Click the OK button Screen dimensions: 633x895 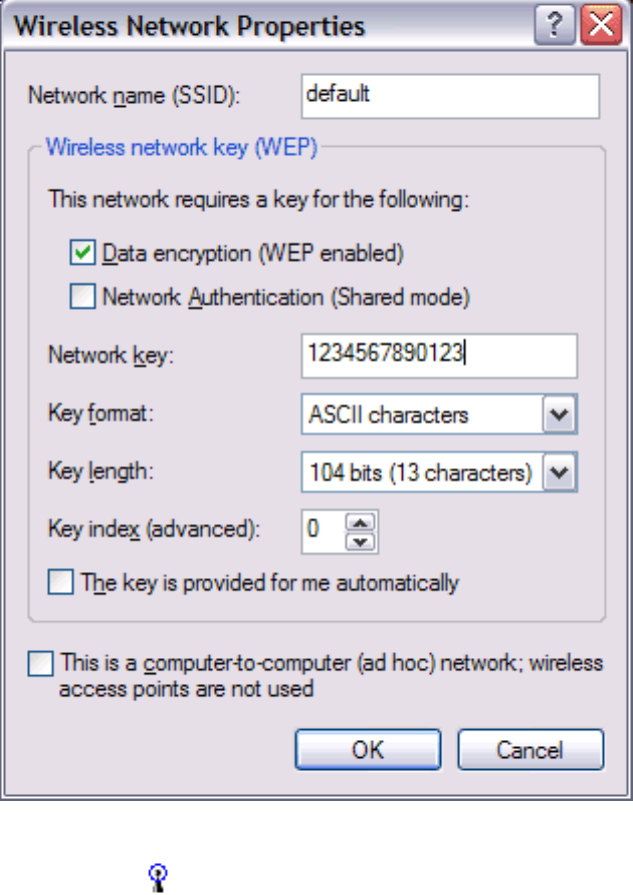coord(368,749)
